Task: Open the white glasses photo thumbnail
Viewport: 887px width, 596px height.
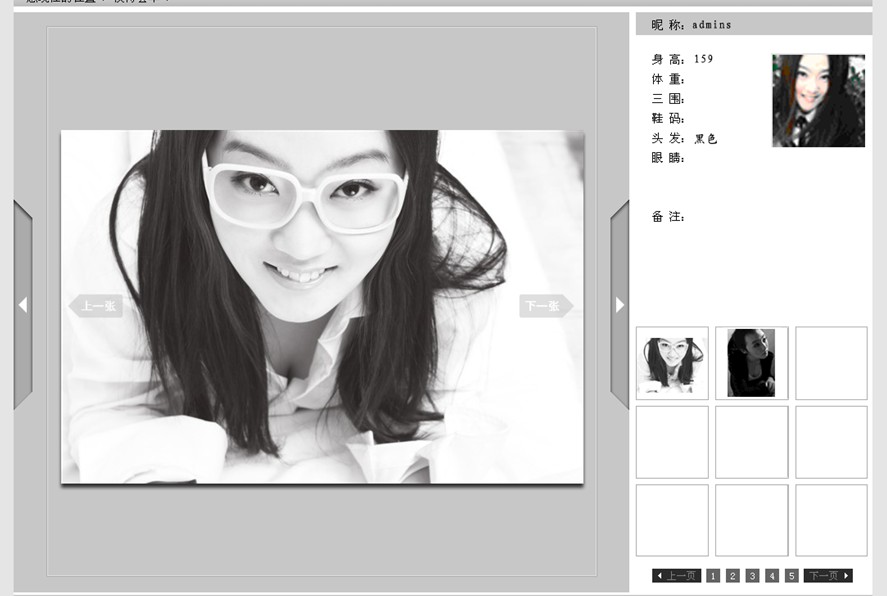Action: coord(672,363)
